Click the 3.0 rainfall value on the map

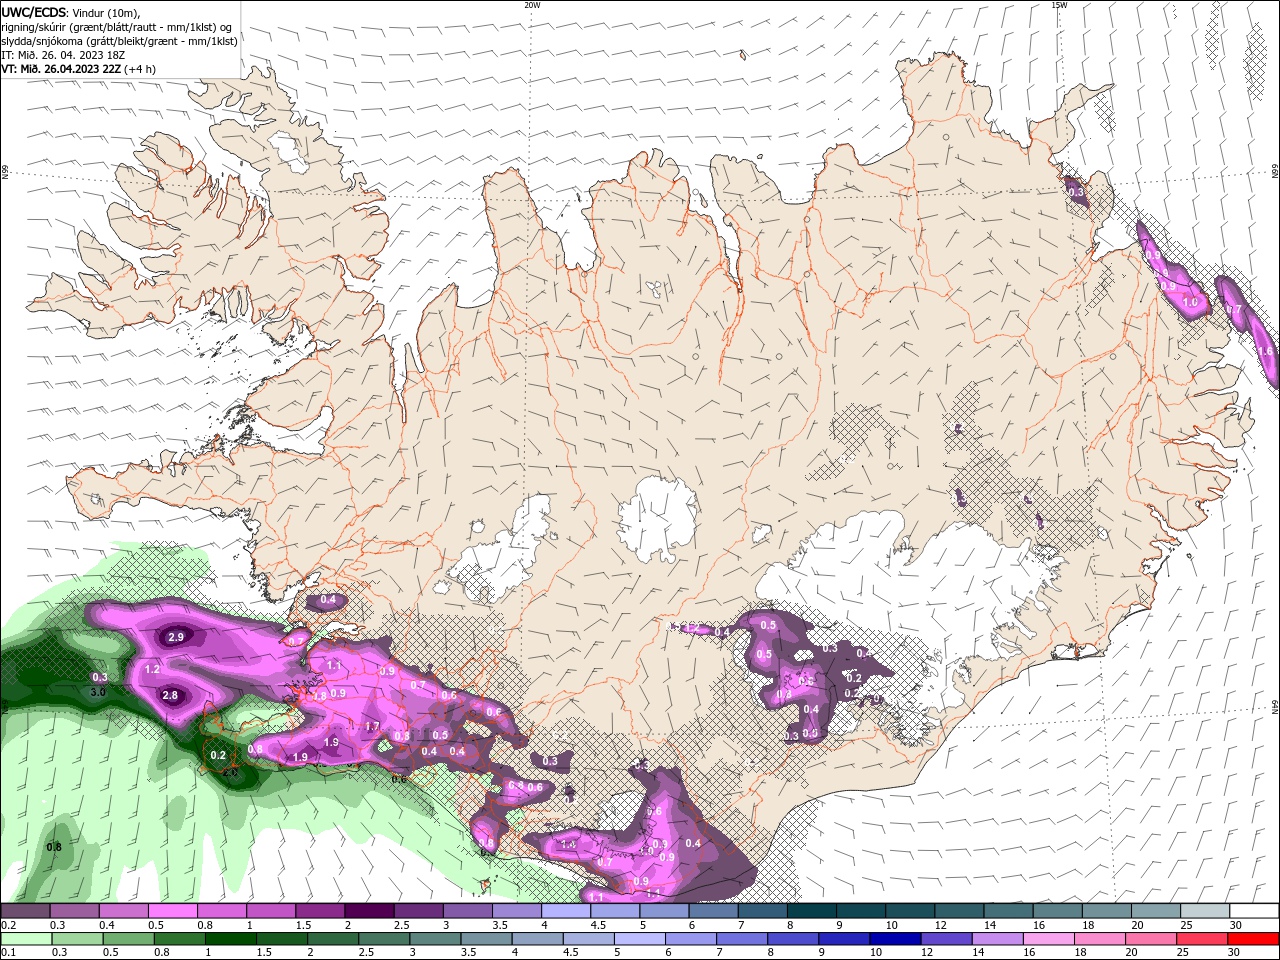(98, 692)
